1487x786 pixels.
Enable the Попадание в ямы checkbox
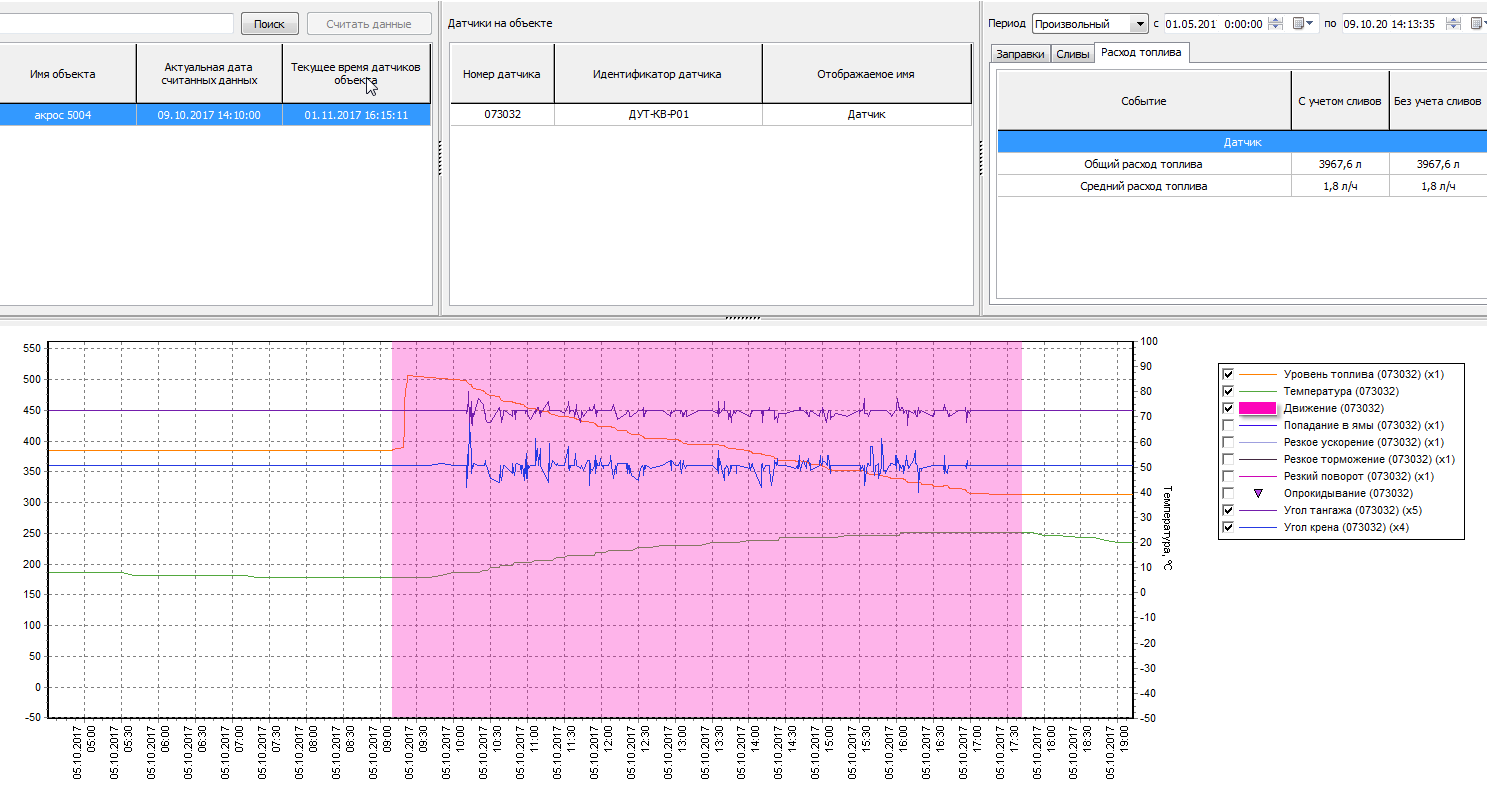tap(1228, 425)
